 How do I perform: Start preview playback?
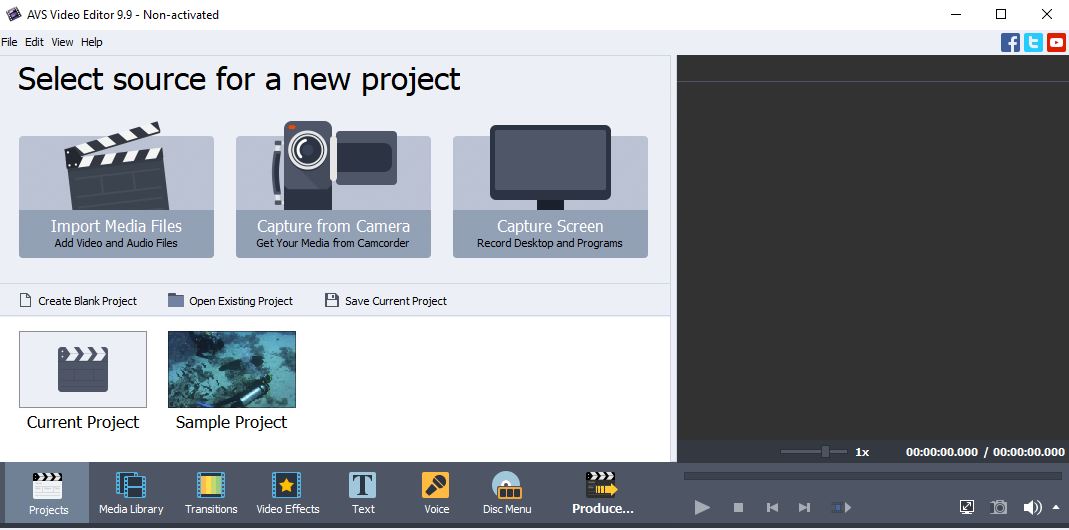point(702,507)
